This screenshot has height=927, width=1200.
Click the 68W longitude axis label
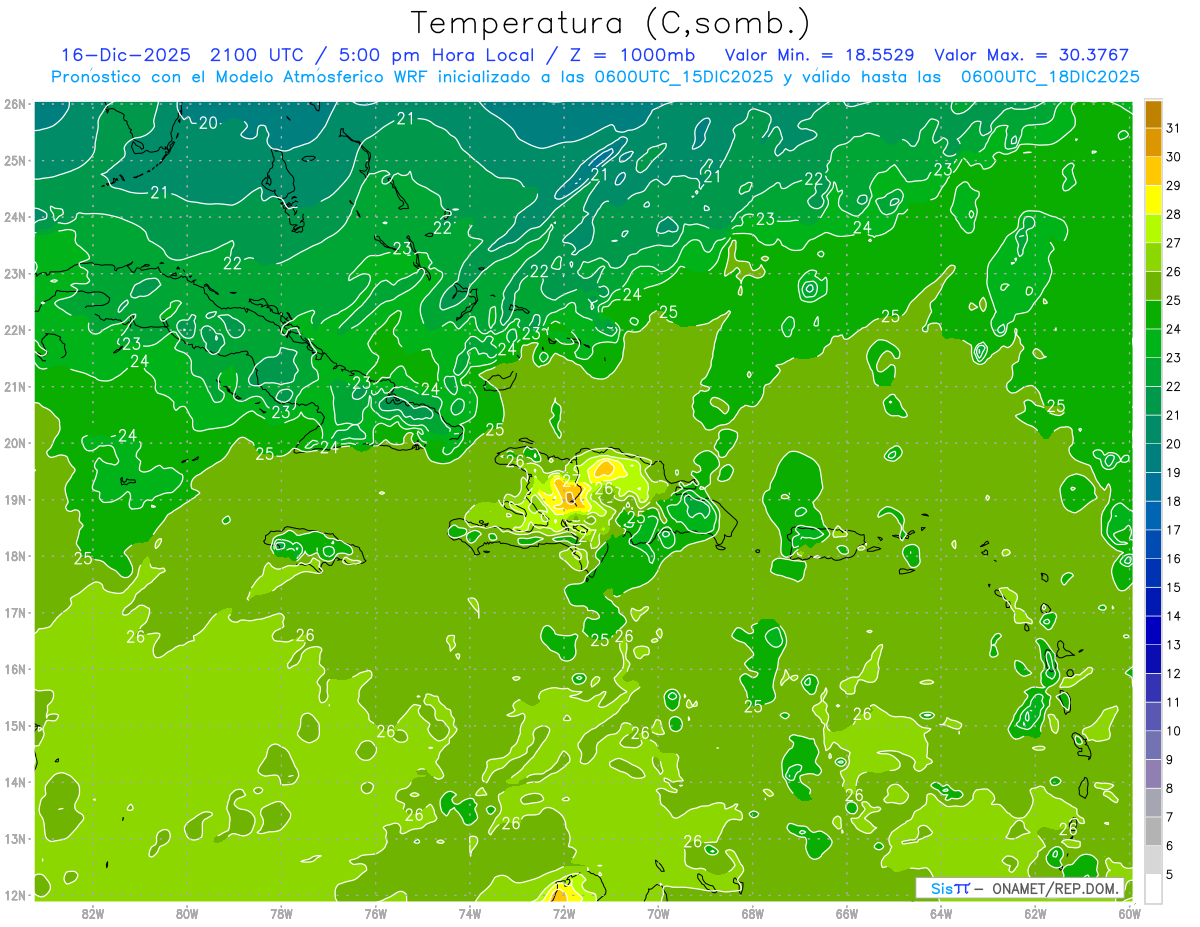[752, 913]
